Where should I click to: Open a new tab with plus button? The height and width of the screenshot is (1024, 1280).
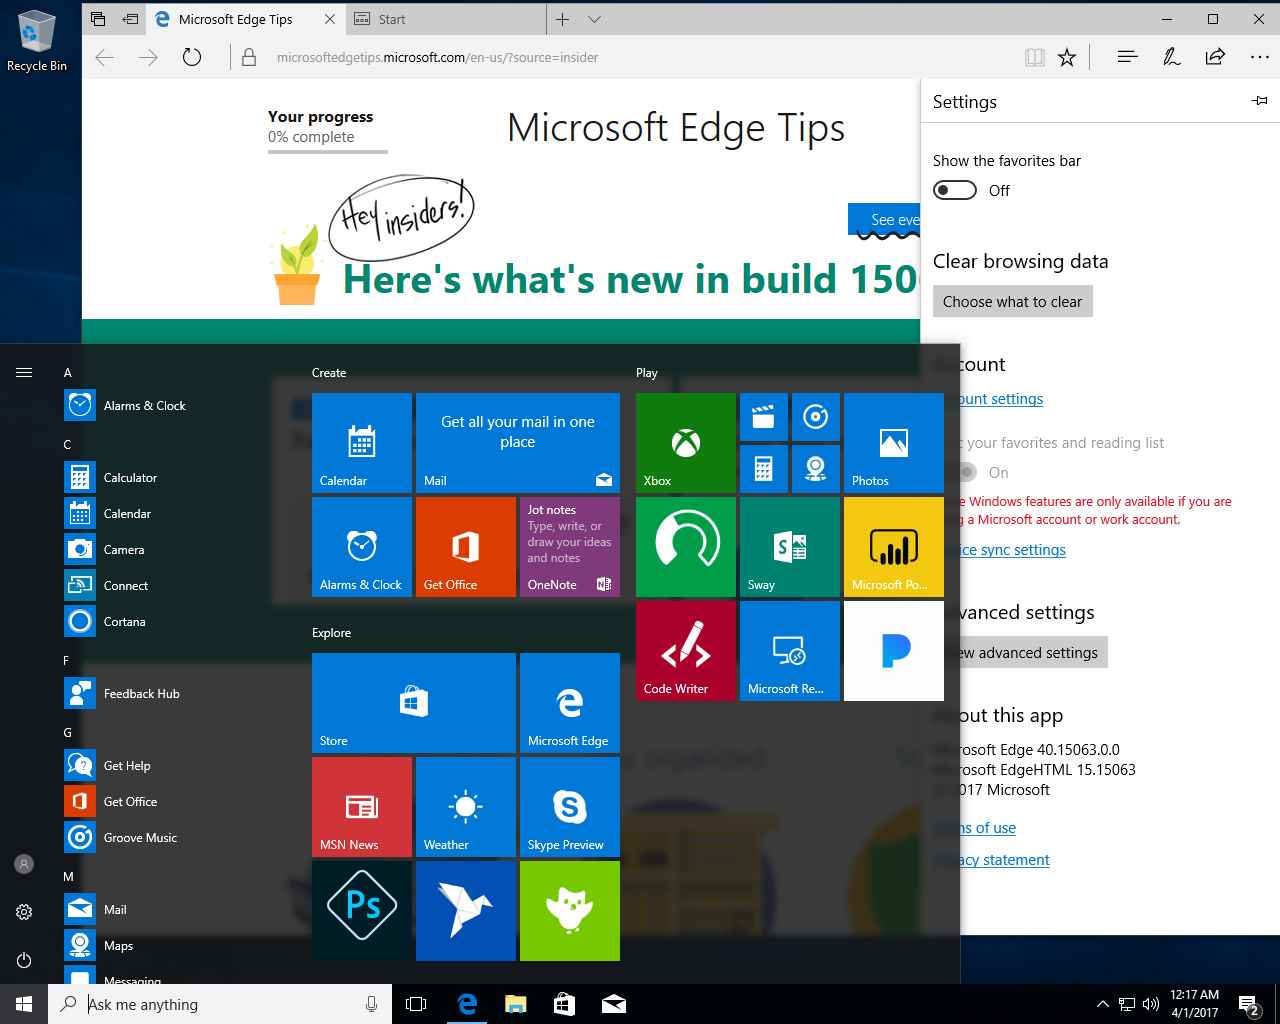[563, 19]
